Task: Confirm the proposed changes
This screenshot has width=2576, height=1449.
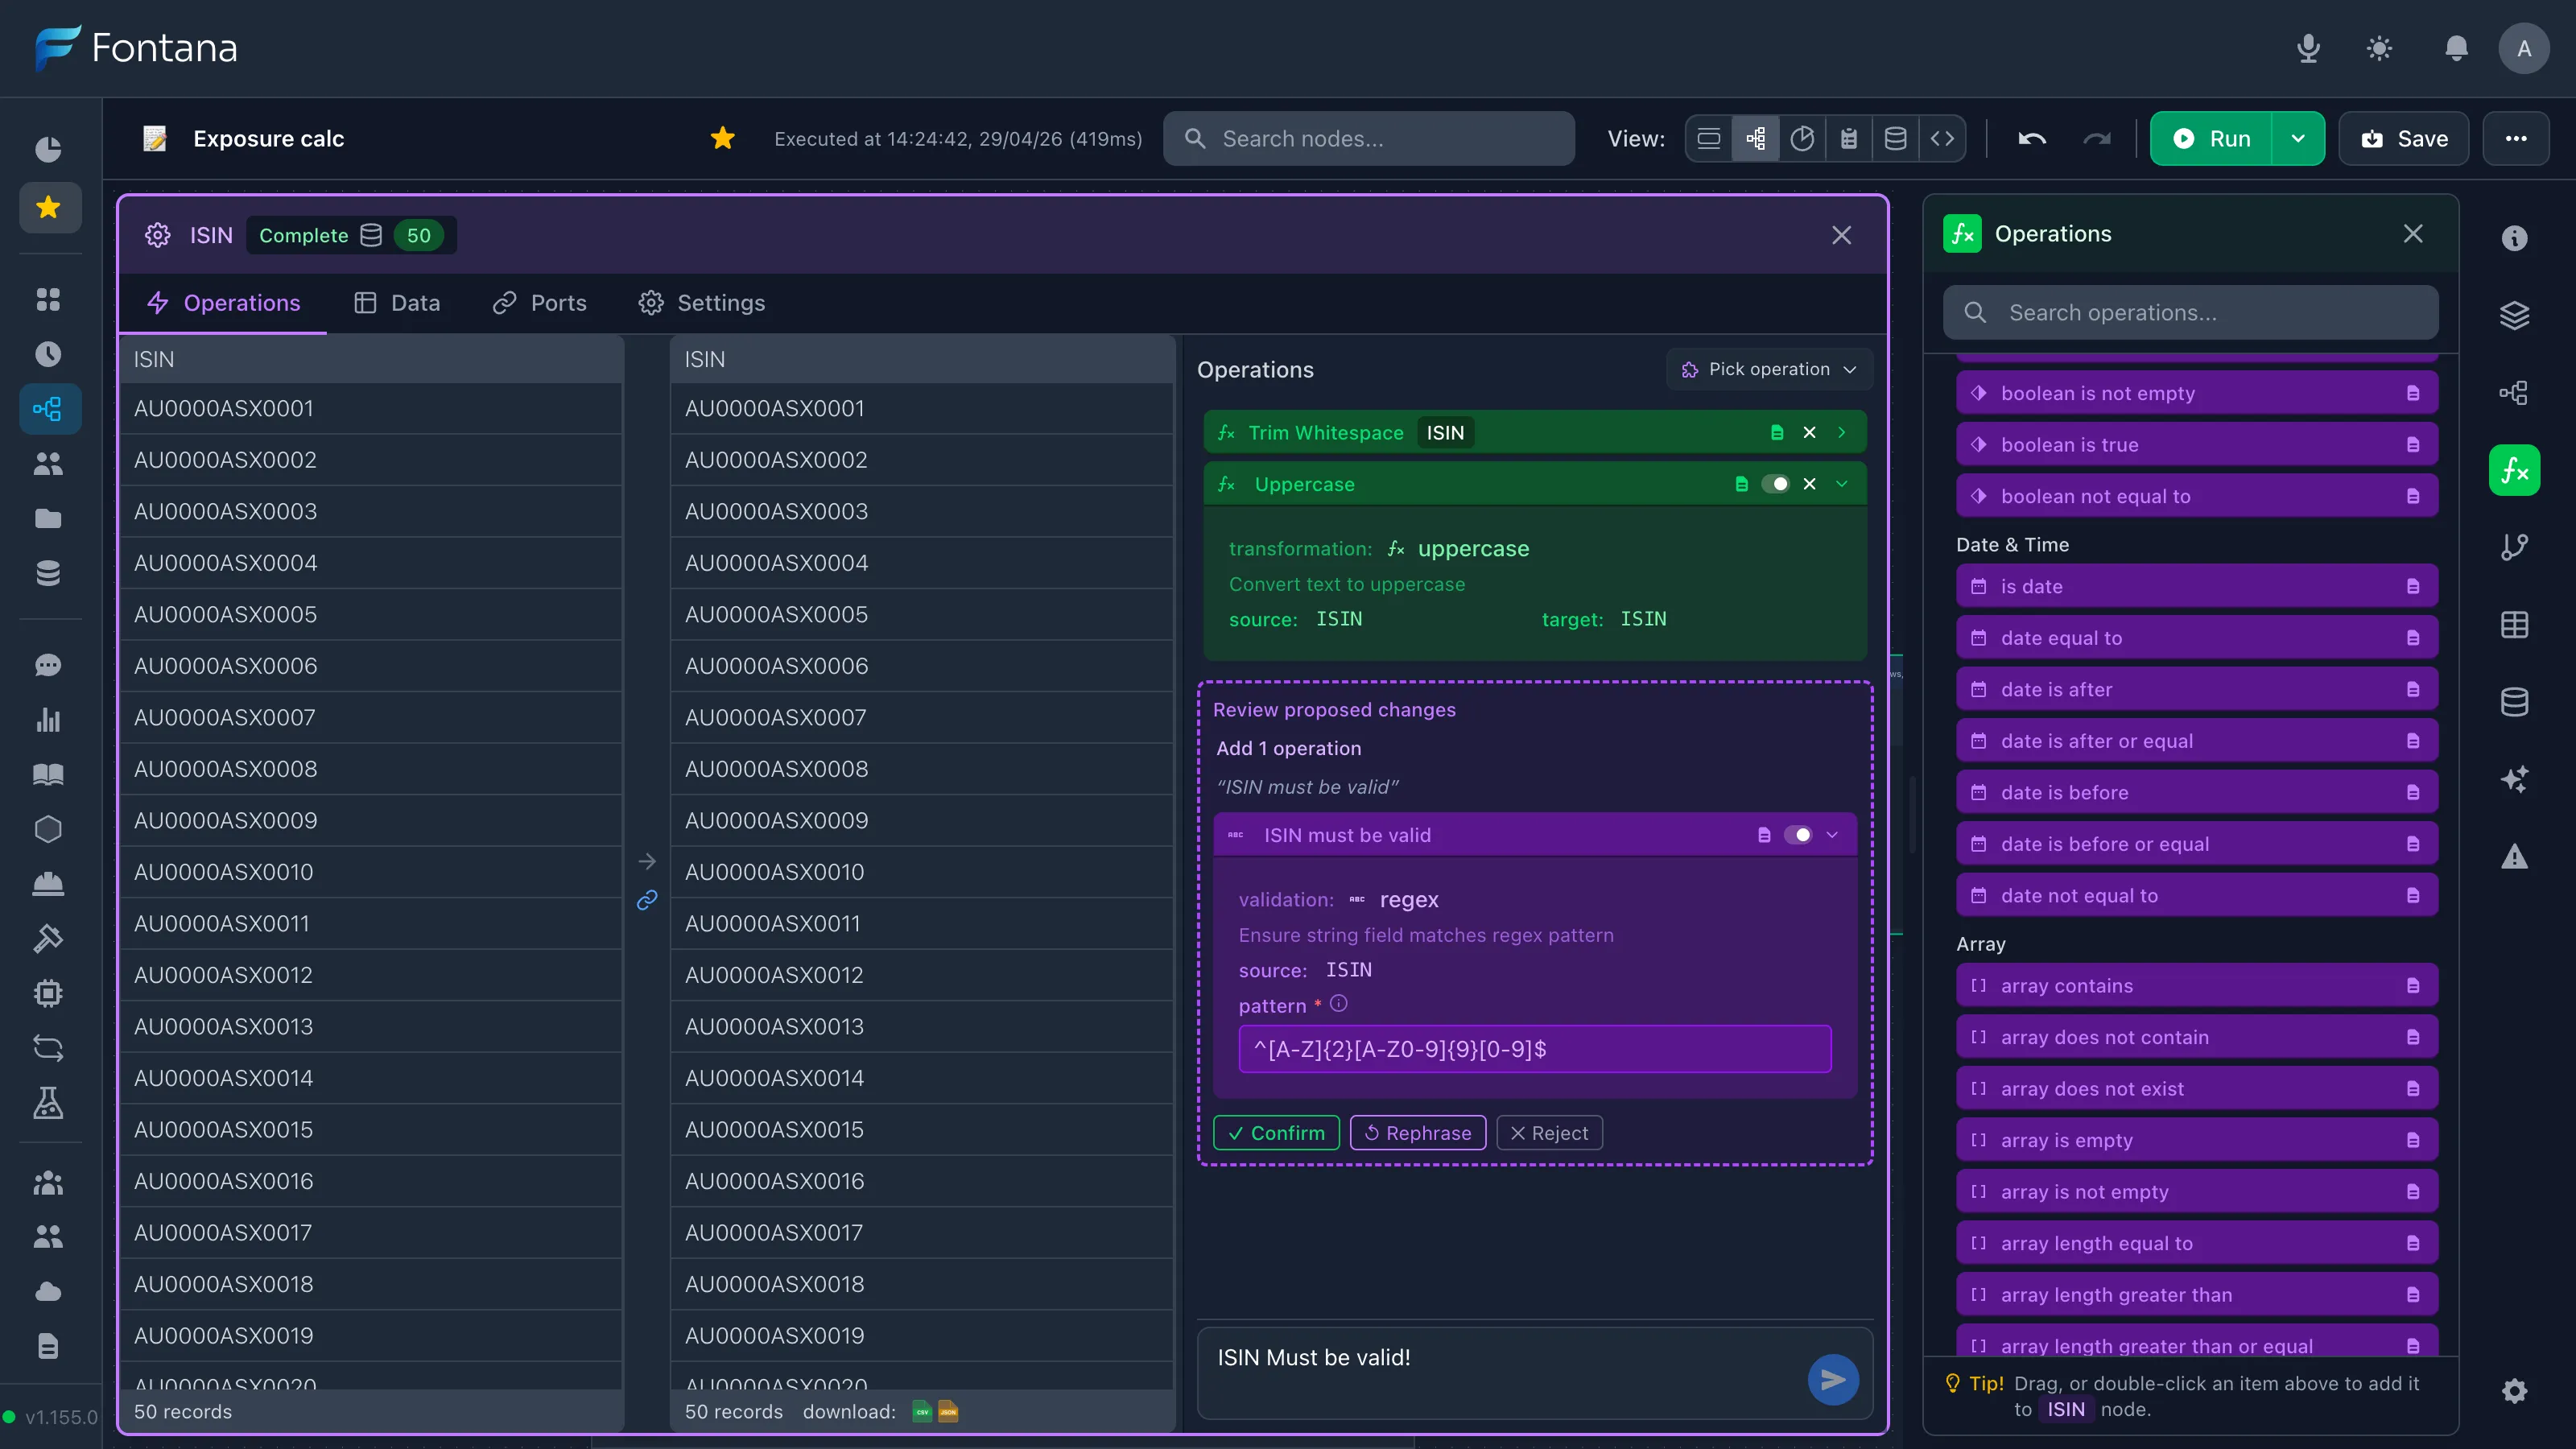Action: tap(1276, 1133)
